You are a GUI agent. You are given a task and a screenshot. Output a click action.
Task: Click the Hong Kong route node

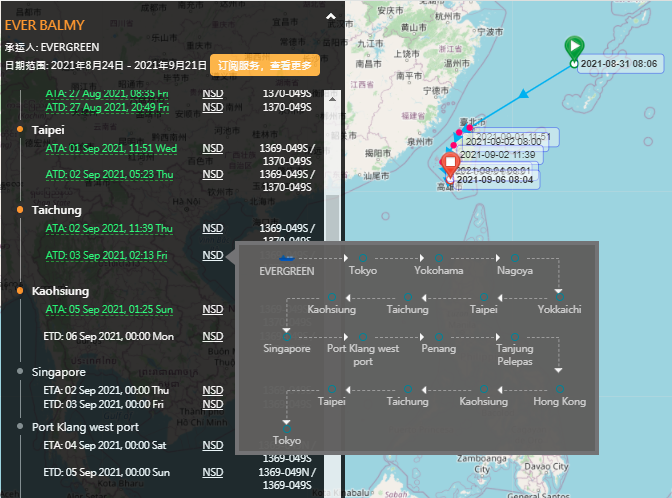pyautogui.click(x=560, y=389)
